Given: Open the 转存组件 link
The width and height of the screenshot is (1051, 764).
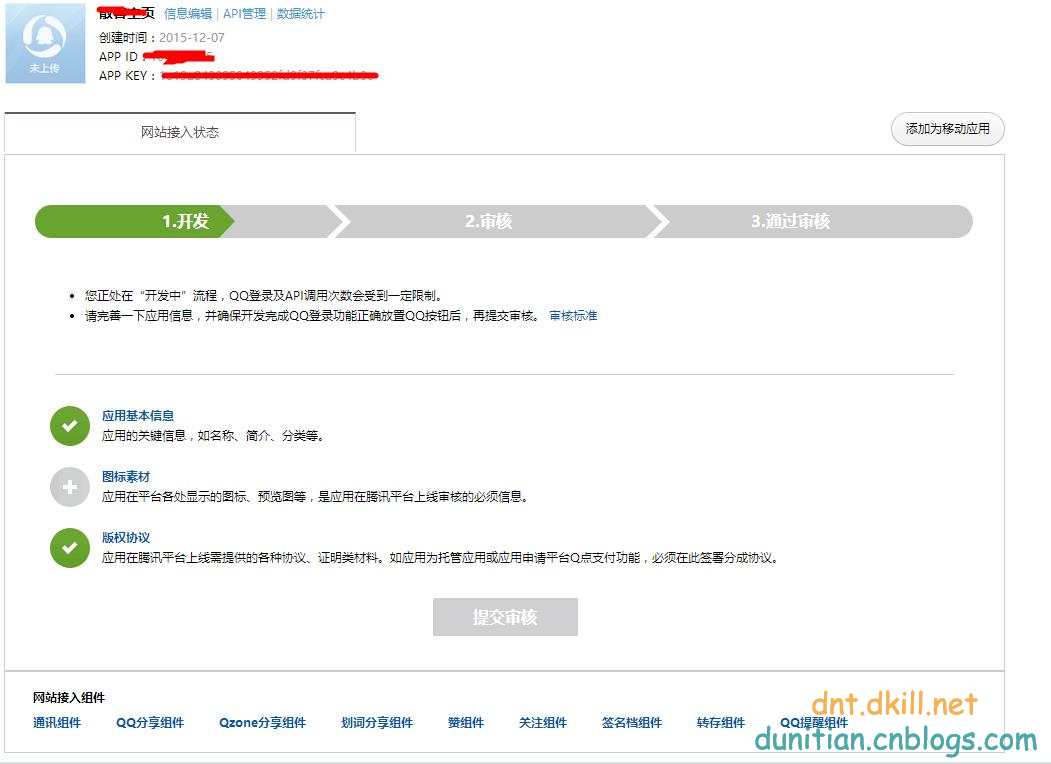Looking at the screenshot, I should [x=721, y=722].
